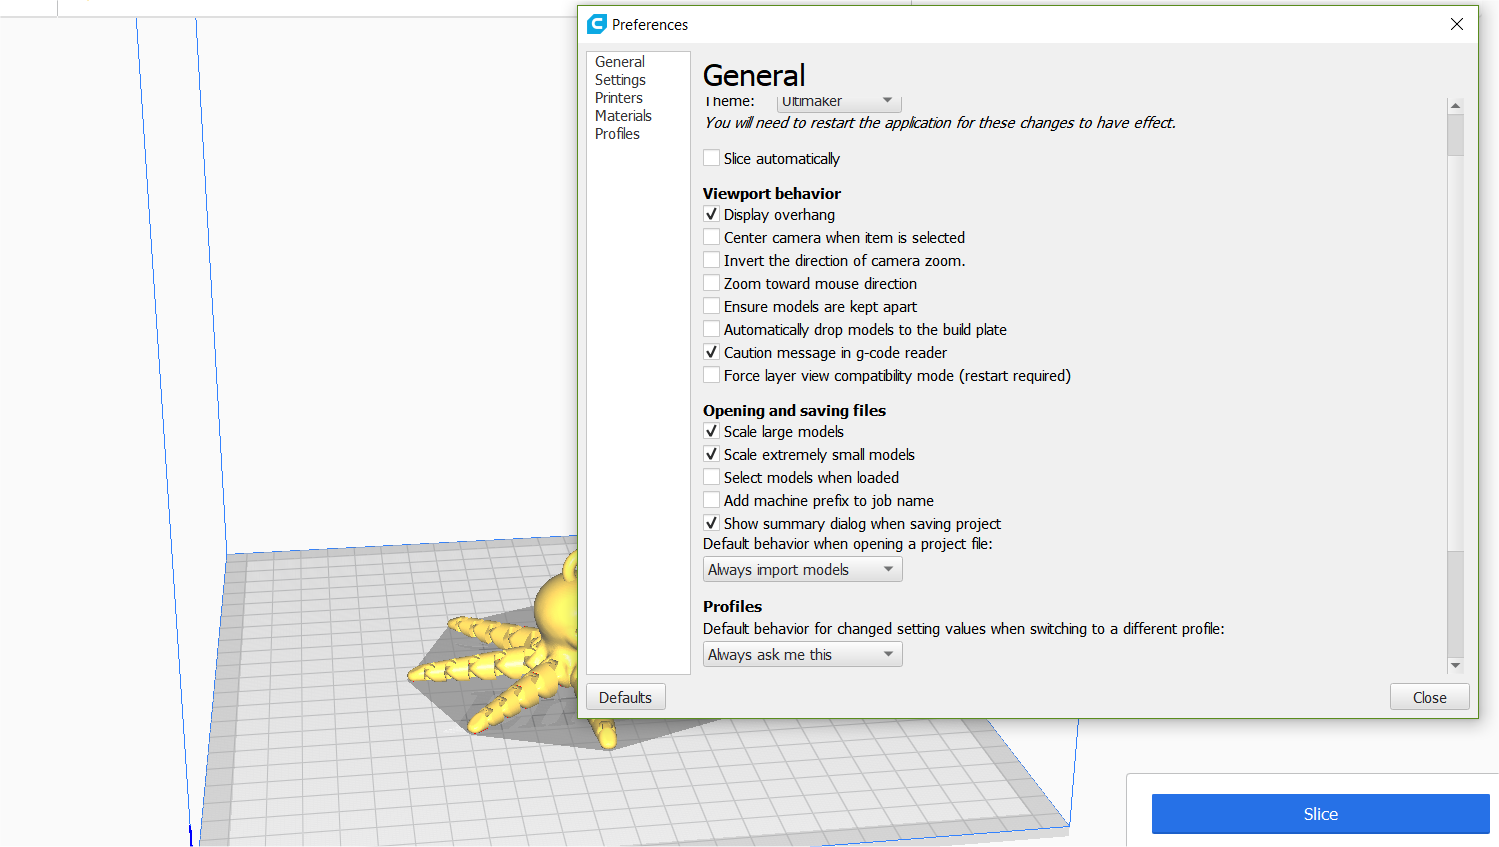Image resolution: width=1499 pixels, height=847 pixels.
Task: Click the scrollbar up arrow in Preferences
Action: tap(1455, 106)
